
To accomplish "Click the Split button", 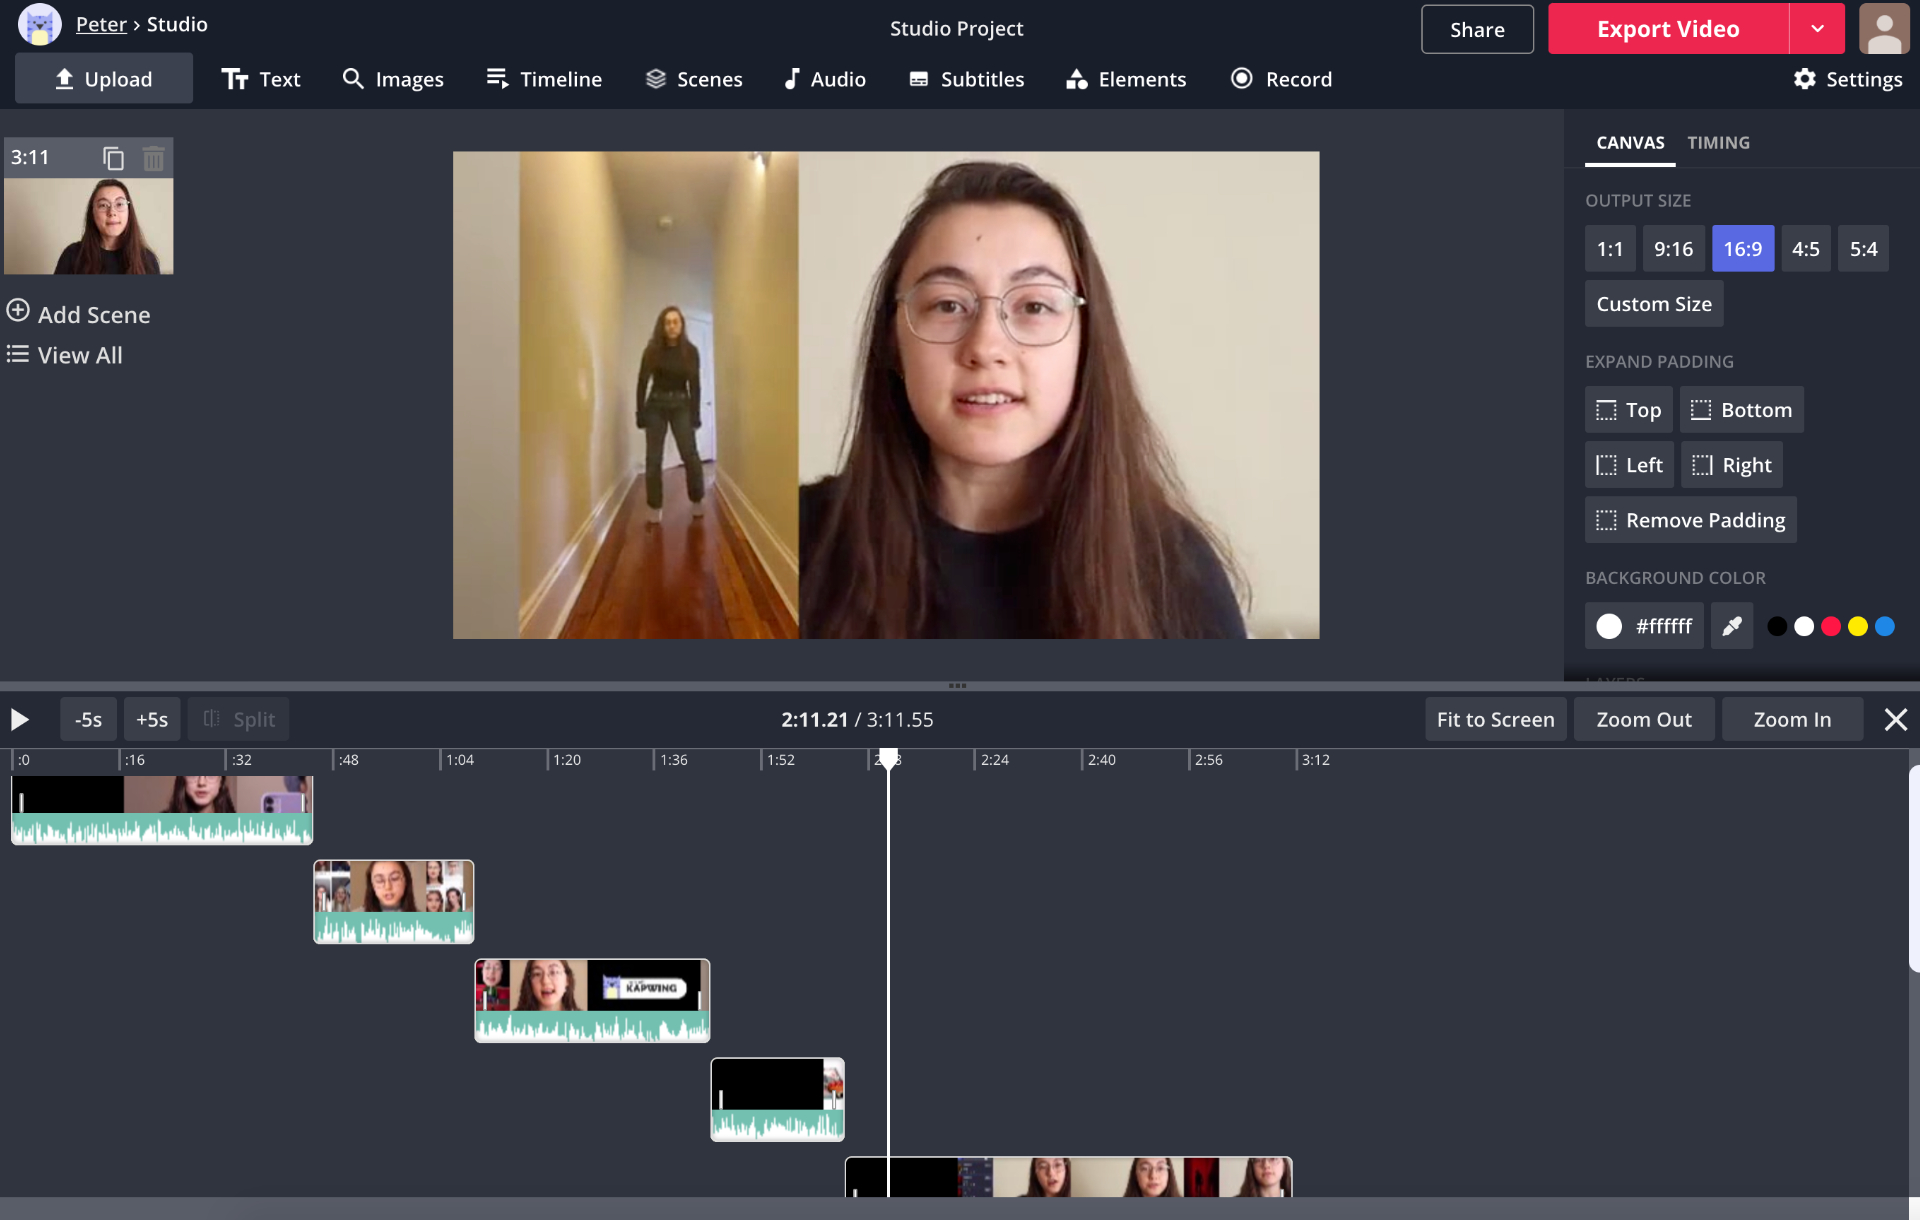I will 239,720.
